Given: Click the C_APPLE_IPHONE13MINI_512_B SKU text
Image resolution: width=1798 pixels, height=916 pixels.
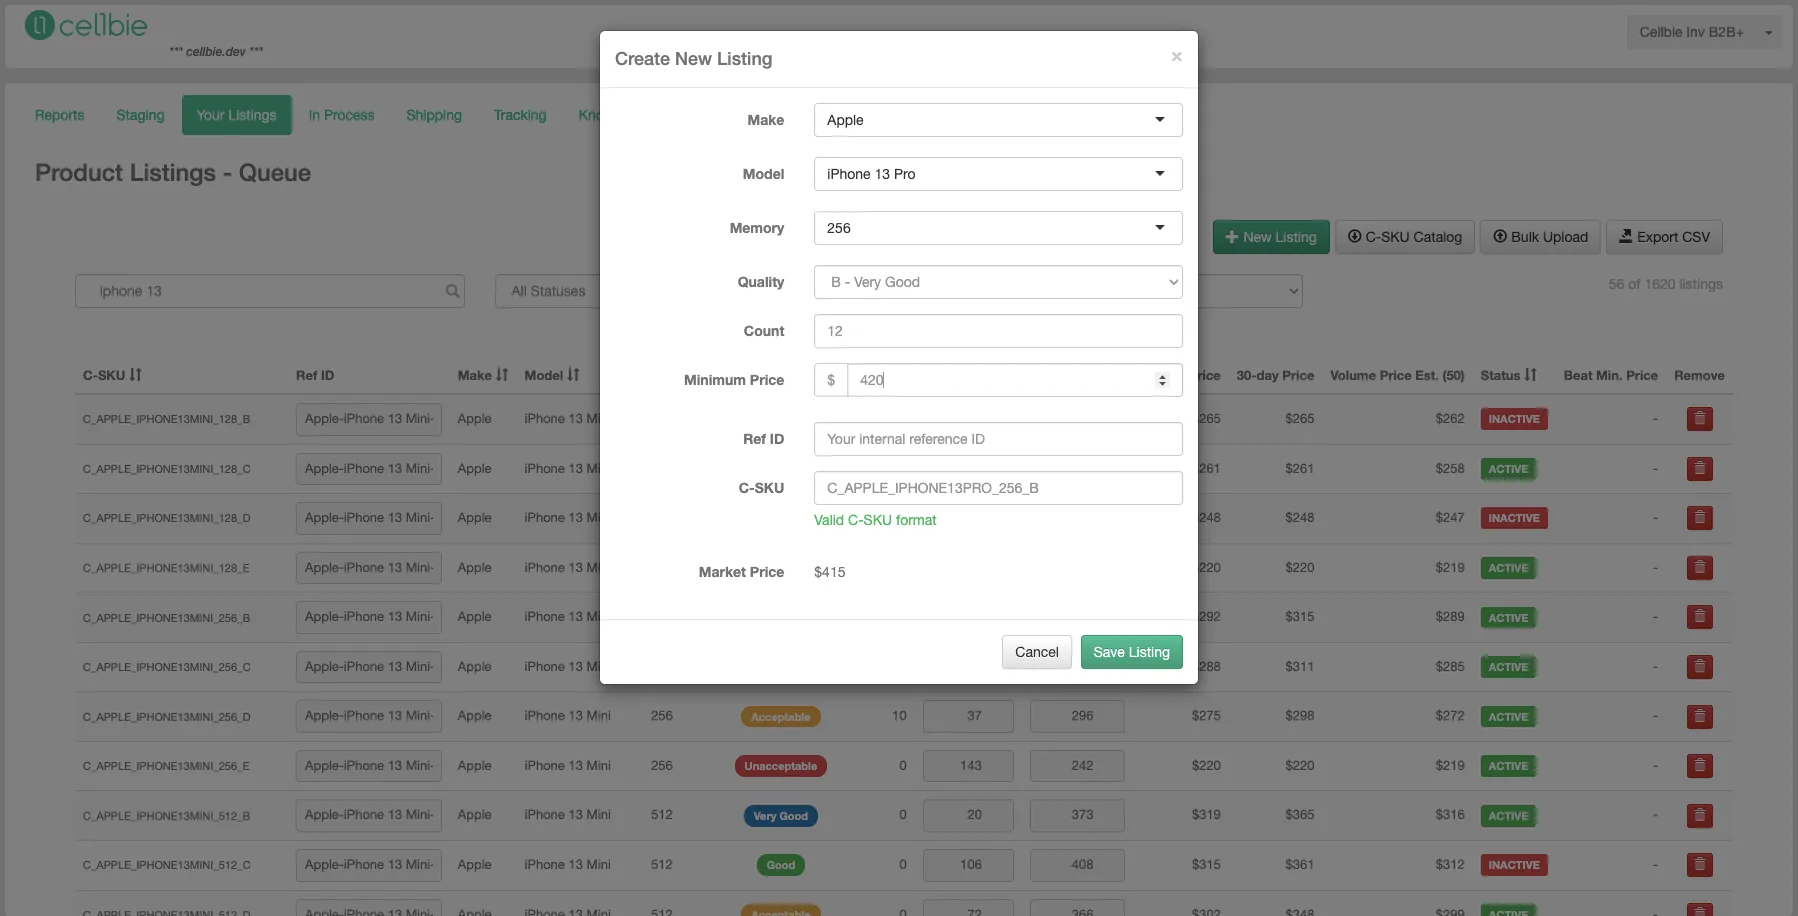Looking at the screenshot, I should (166, 816).
